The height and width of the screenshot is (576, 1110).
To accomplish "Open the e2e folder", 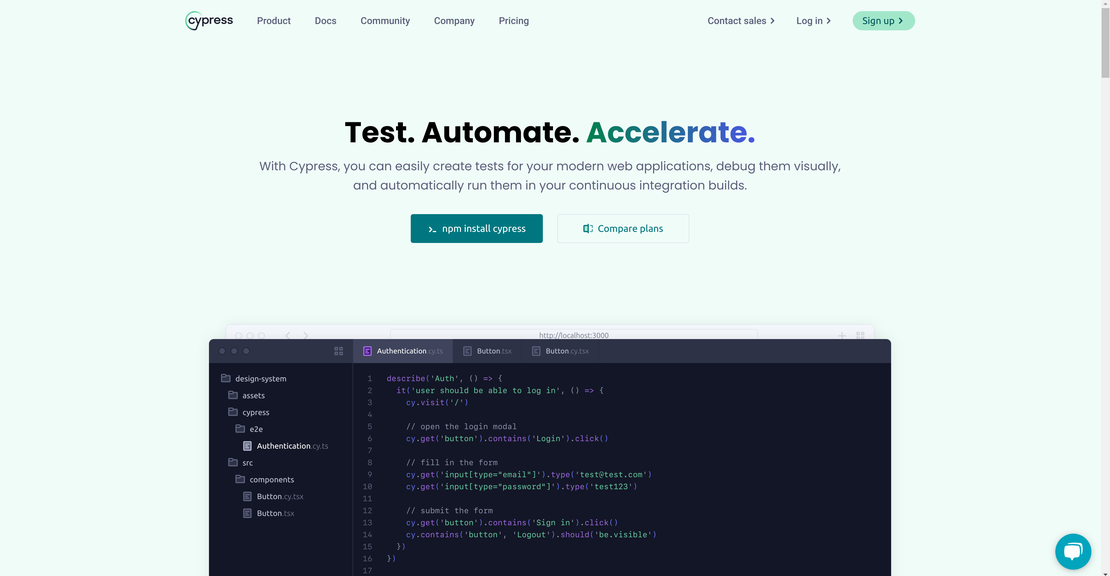I will [249, 429].
